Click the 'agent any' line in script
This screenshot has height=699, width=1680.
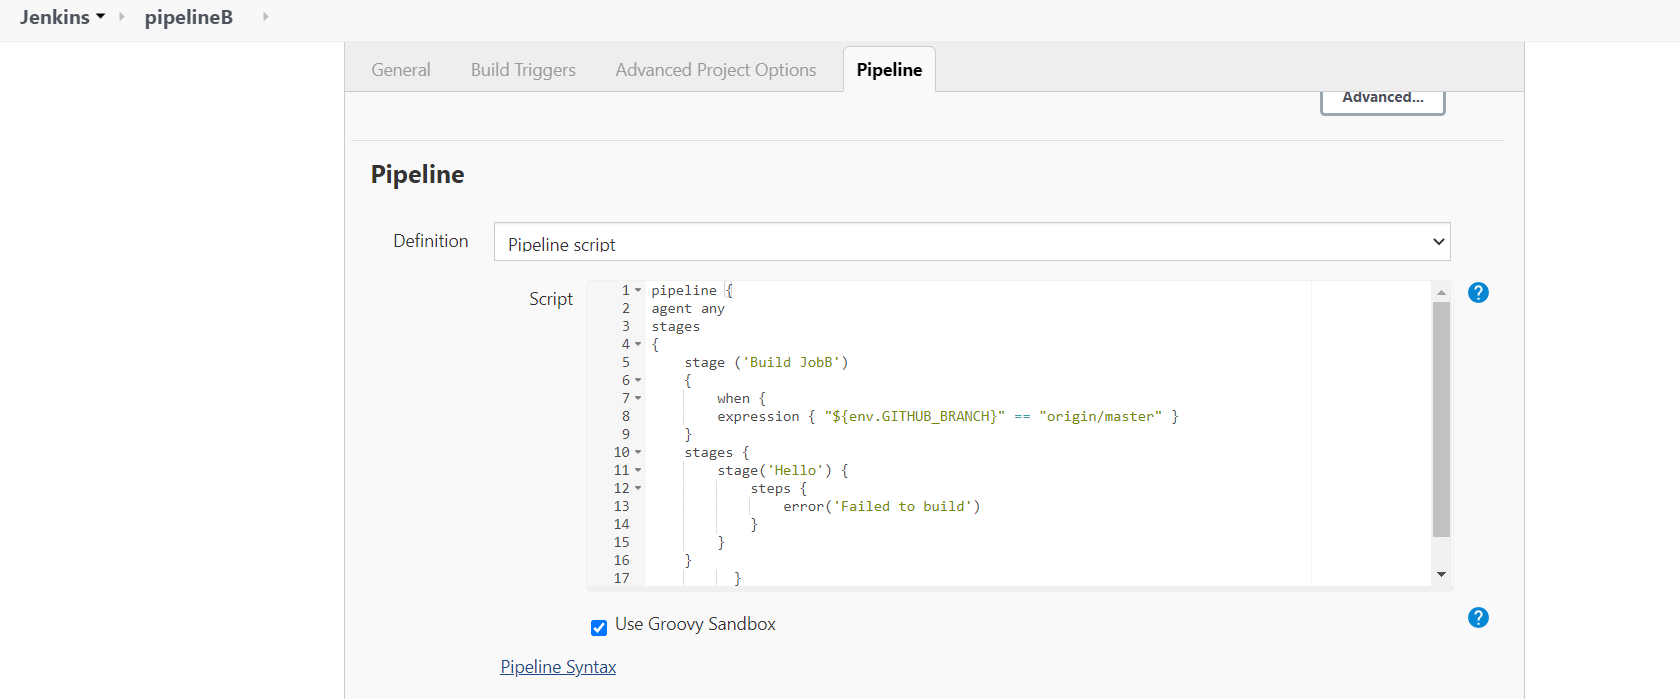pyautogui.click(x=688, y=309)
